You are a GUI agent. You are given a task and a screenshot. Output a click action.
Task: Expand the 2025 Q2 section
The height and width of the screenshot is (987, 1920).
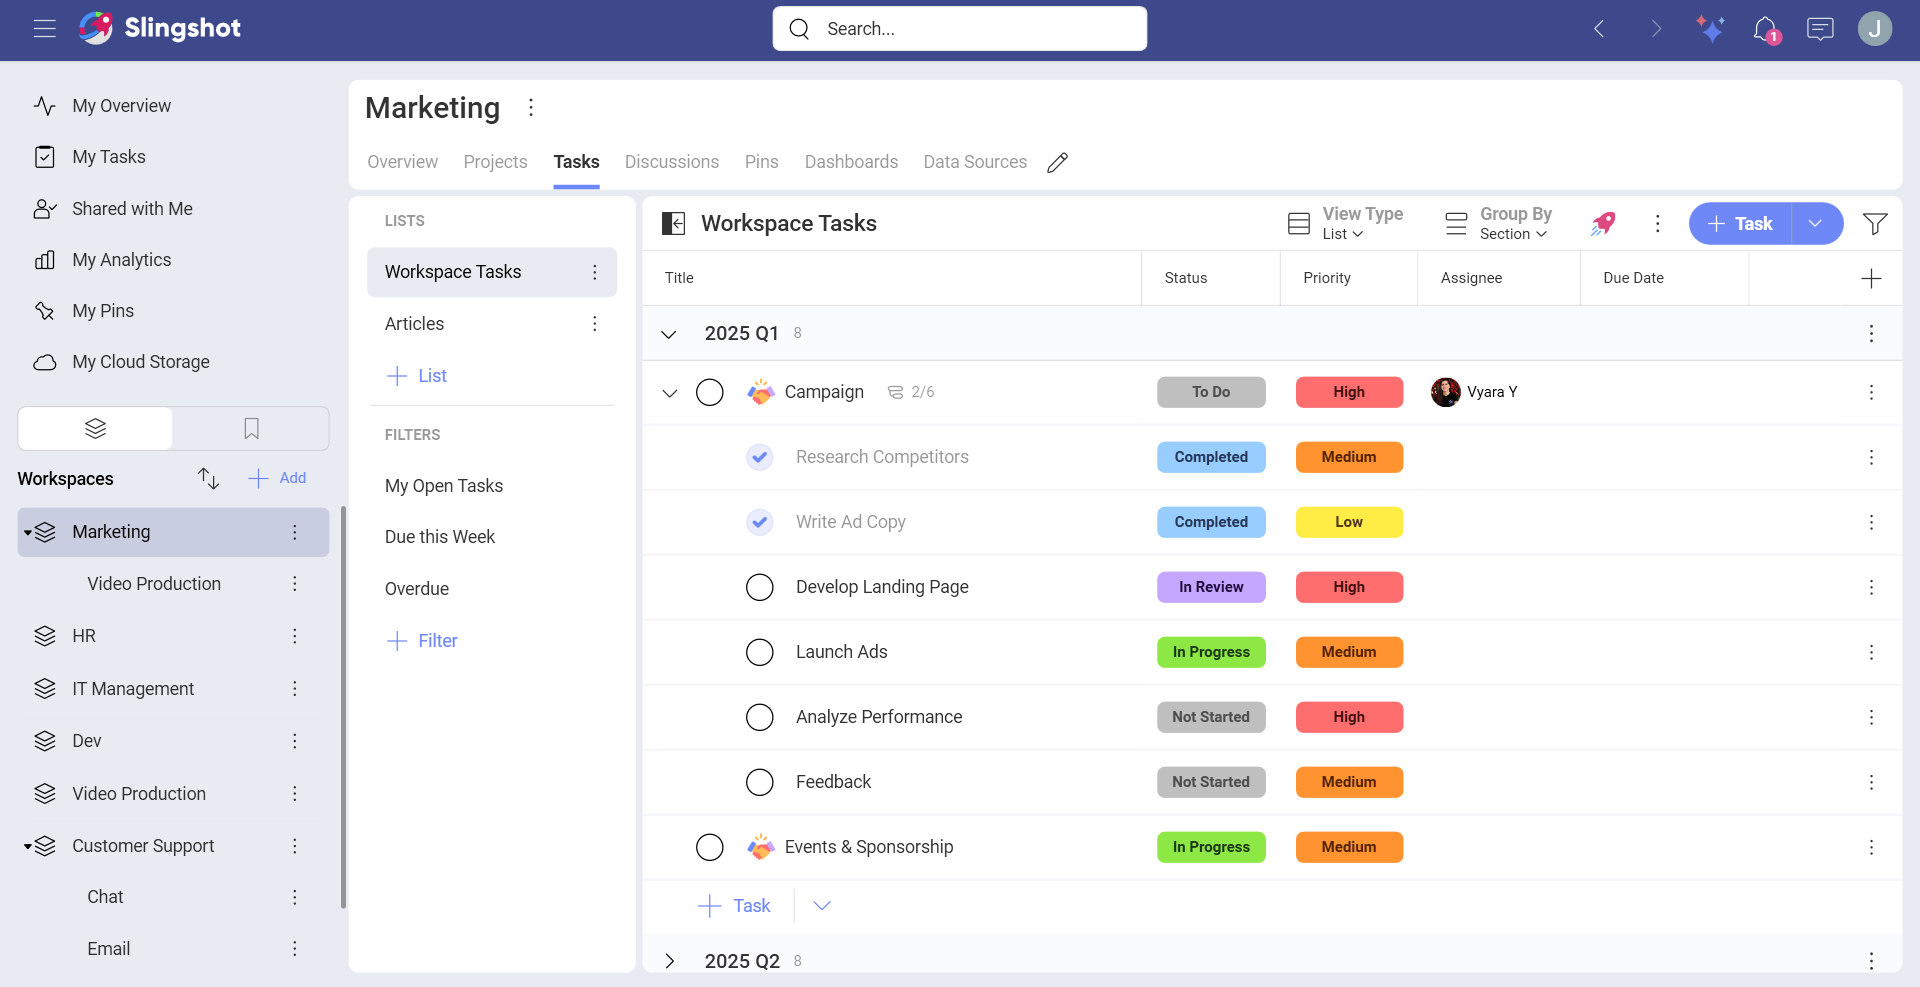(670, 961)
